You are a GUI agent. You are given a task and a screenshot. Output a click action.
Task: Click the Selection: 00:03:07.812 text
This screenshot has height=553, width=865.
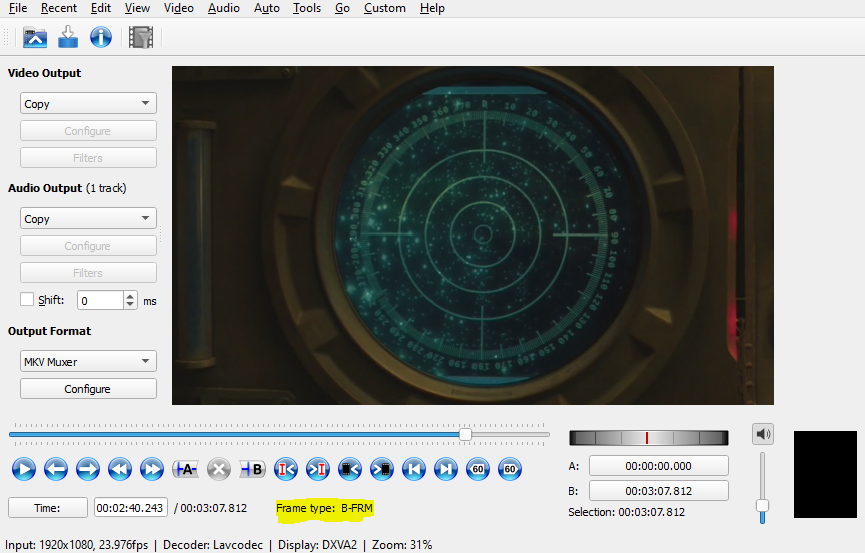pyautogui.click(x=627, y=512)
